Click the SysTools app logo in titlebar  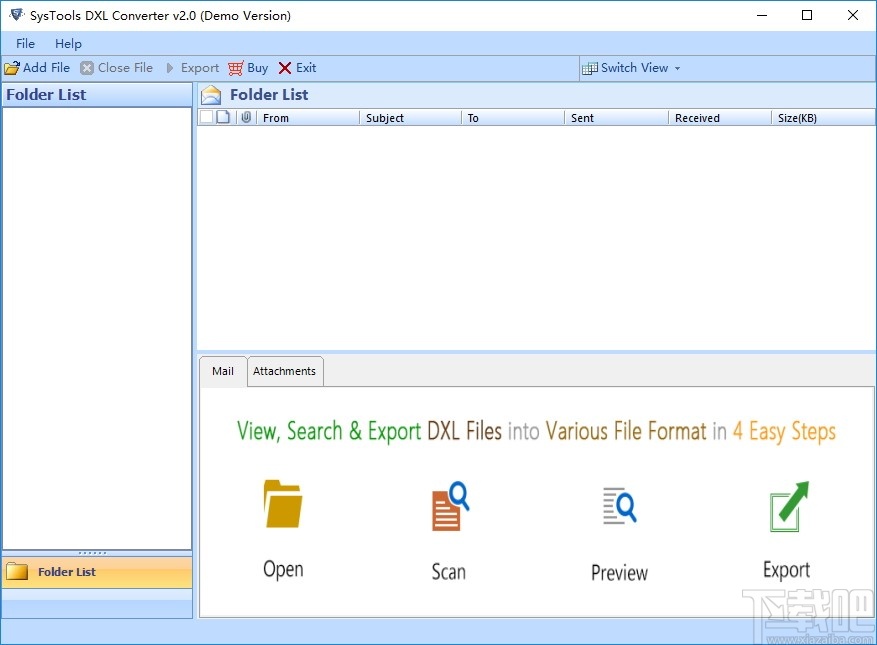pos(17,15)
